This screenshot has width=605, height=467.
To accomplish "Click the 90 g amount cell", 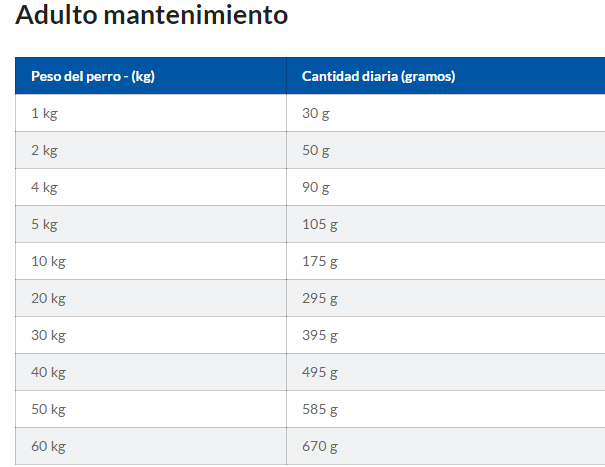I will [x=315, y=187].
